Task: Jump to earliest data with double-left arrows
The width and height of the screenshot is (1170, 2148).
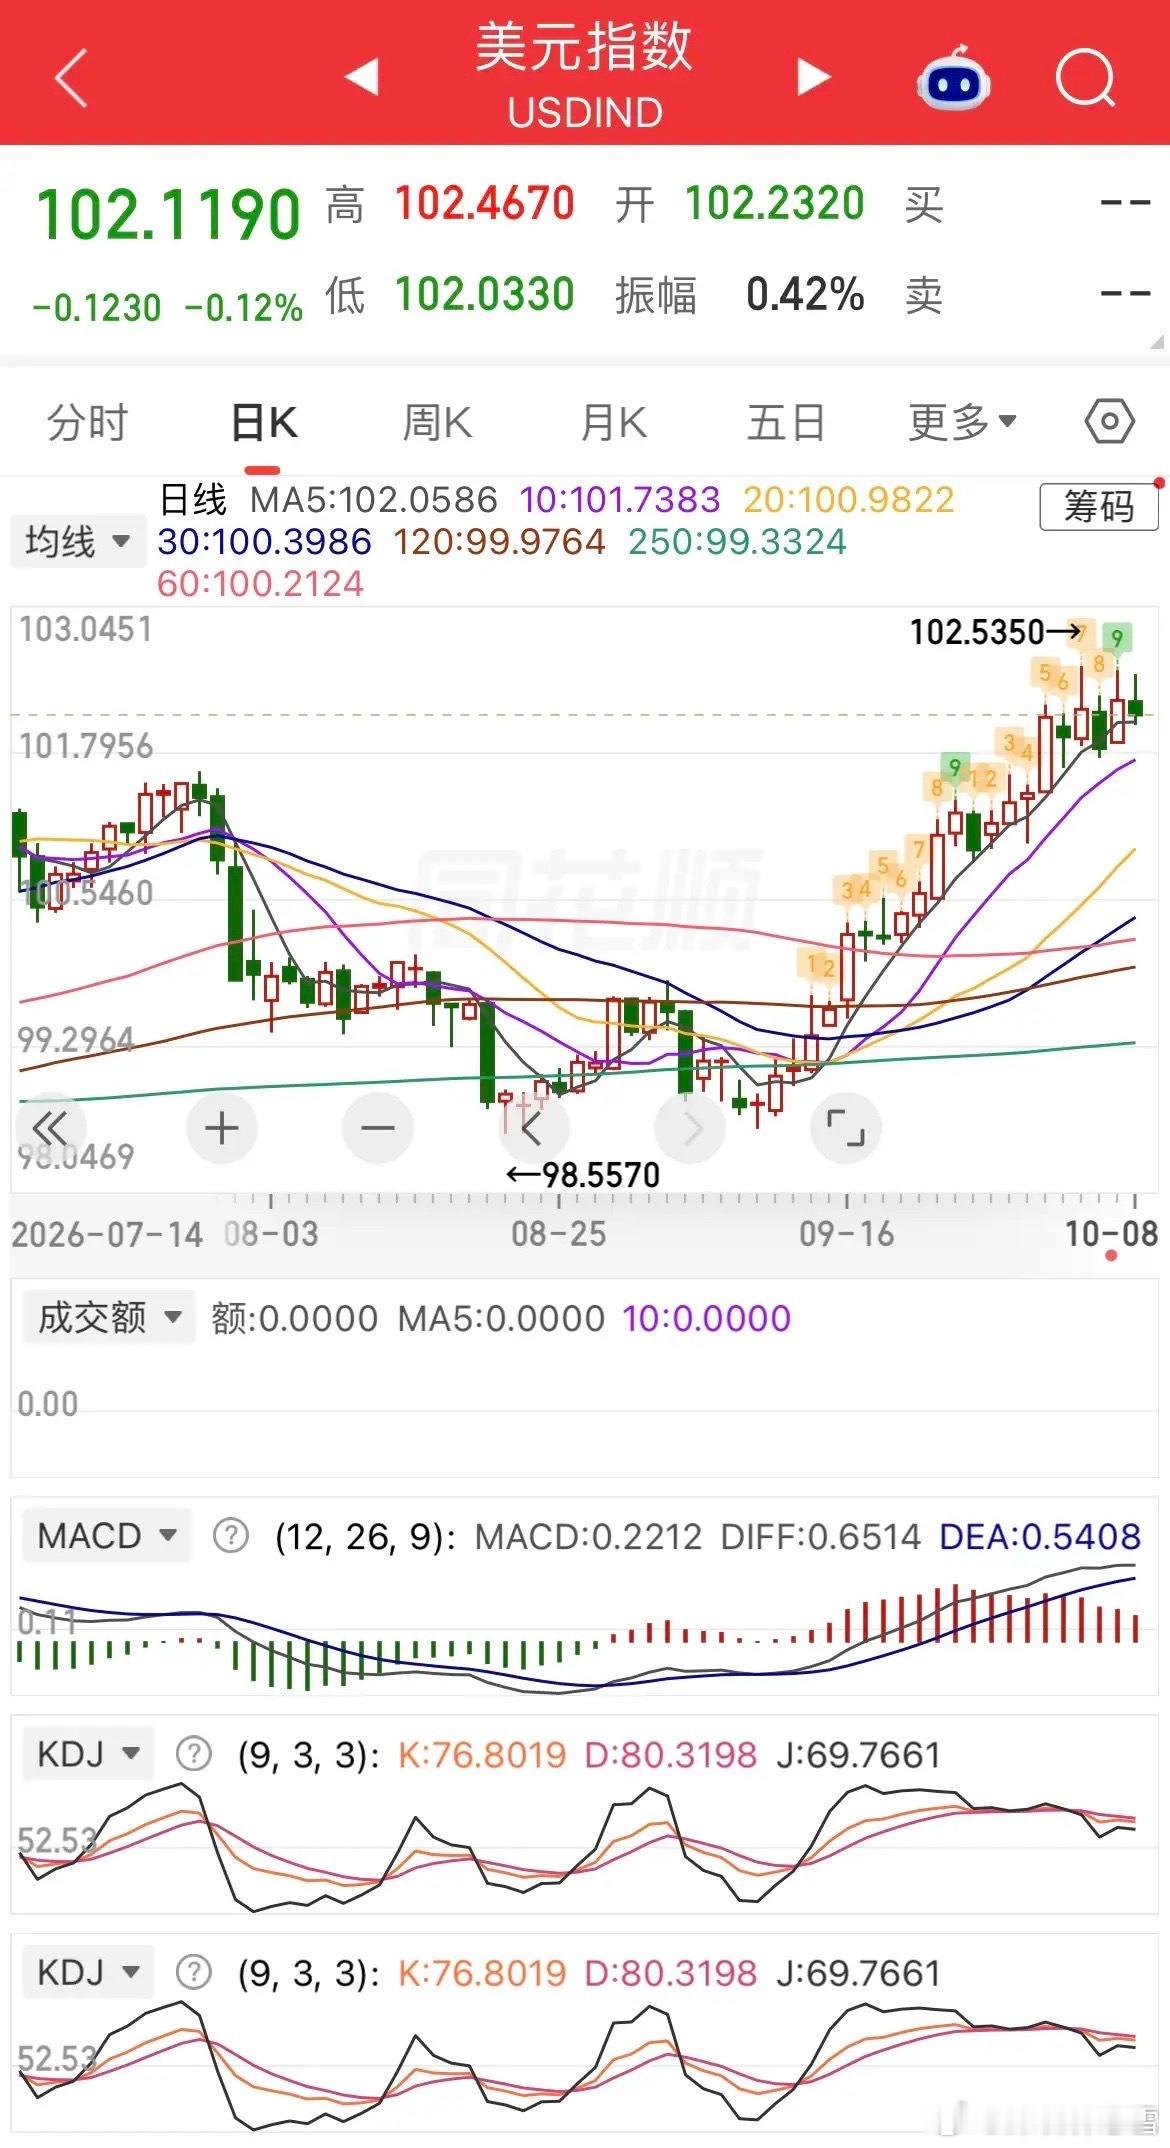Action: pyautogui.click(x=49, y=1128)
